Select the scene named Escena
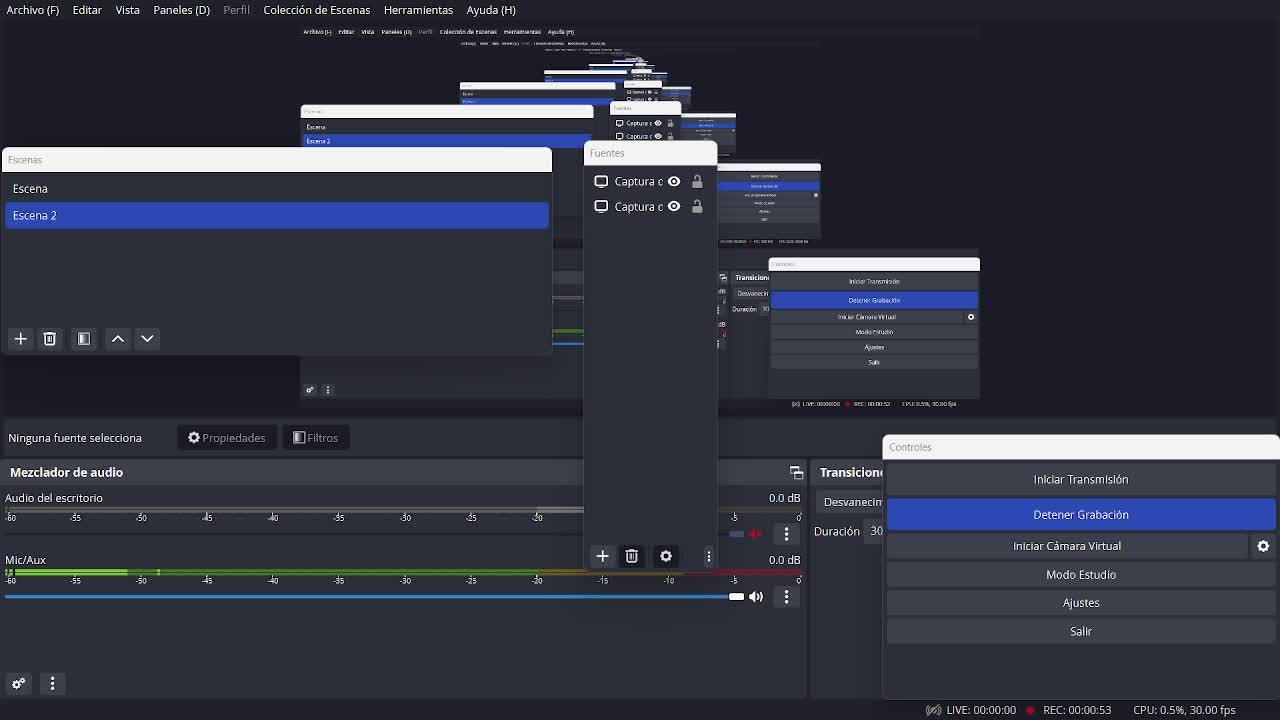1280x720 pixels. coord(277,189)
